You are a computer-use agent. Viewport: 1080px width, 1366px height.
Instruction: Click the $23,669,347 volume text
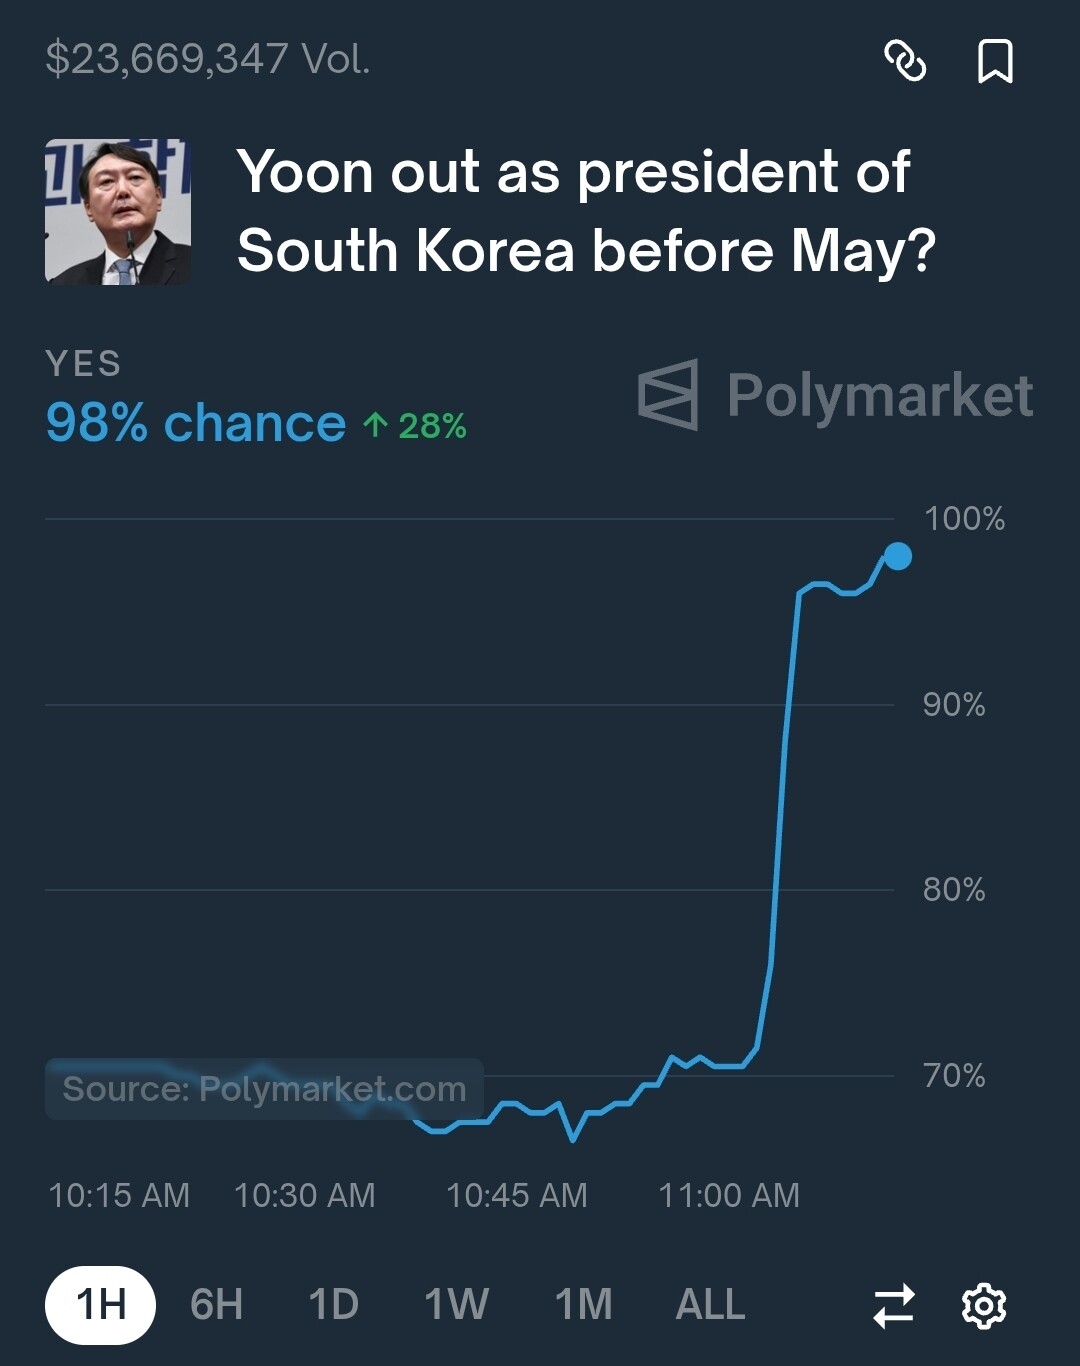(208, 59)
